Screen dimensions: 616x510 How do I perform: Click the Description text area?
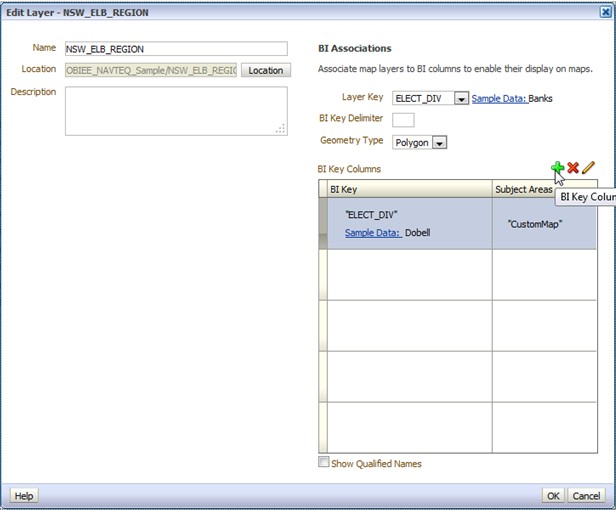pyautogui.click(x=176, y=111)
